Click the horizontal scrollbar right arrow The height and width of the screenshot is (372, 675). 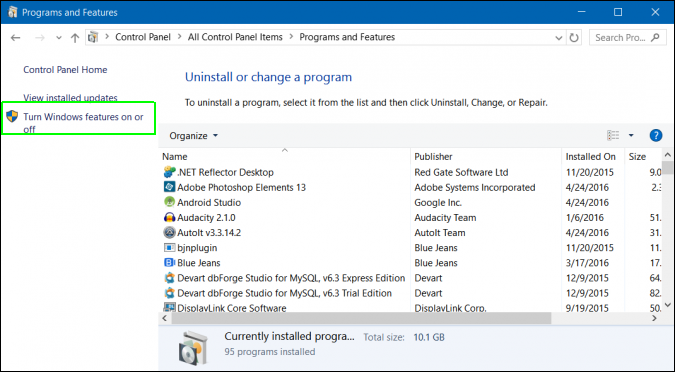(654, 319)
